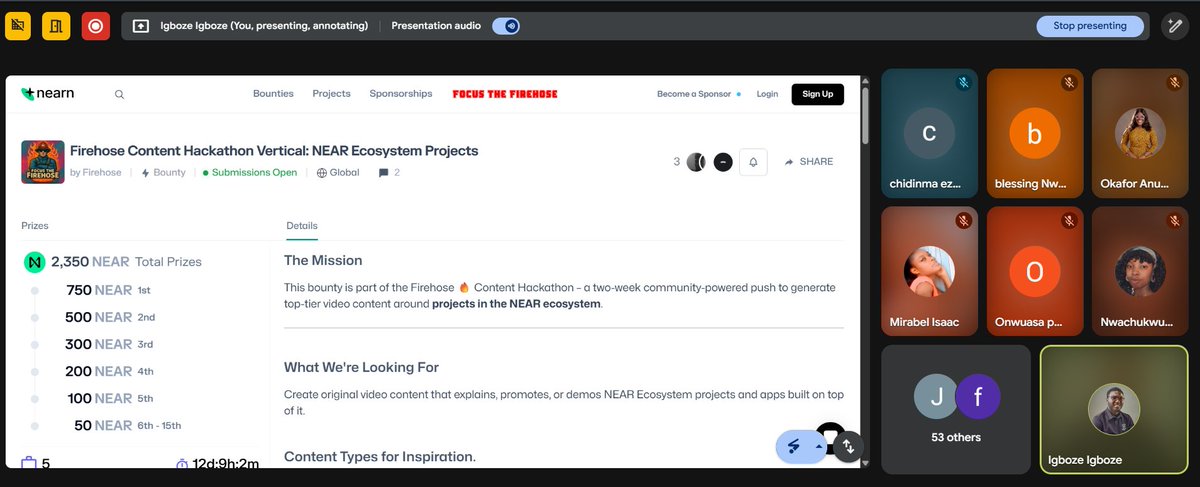Image resolution: width=1200 pixels, height=487 pixels.
Task: Click the 300 NEAR 3rd prize row
Action: click(x=110, y=344)
